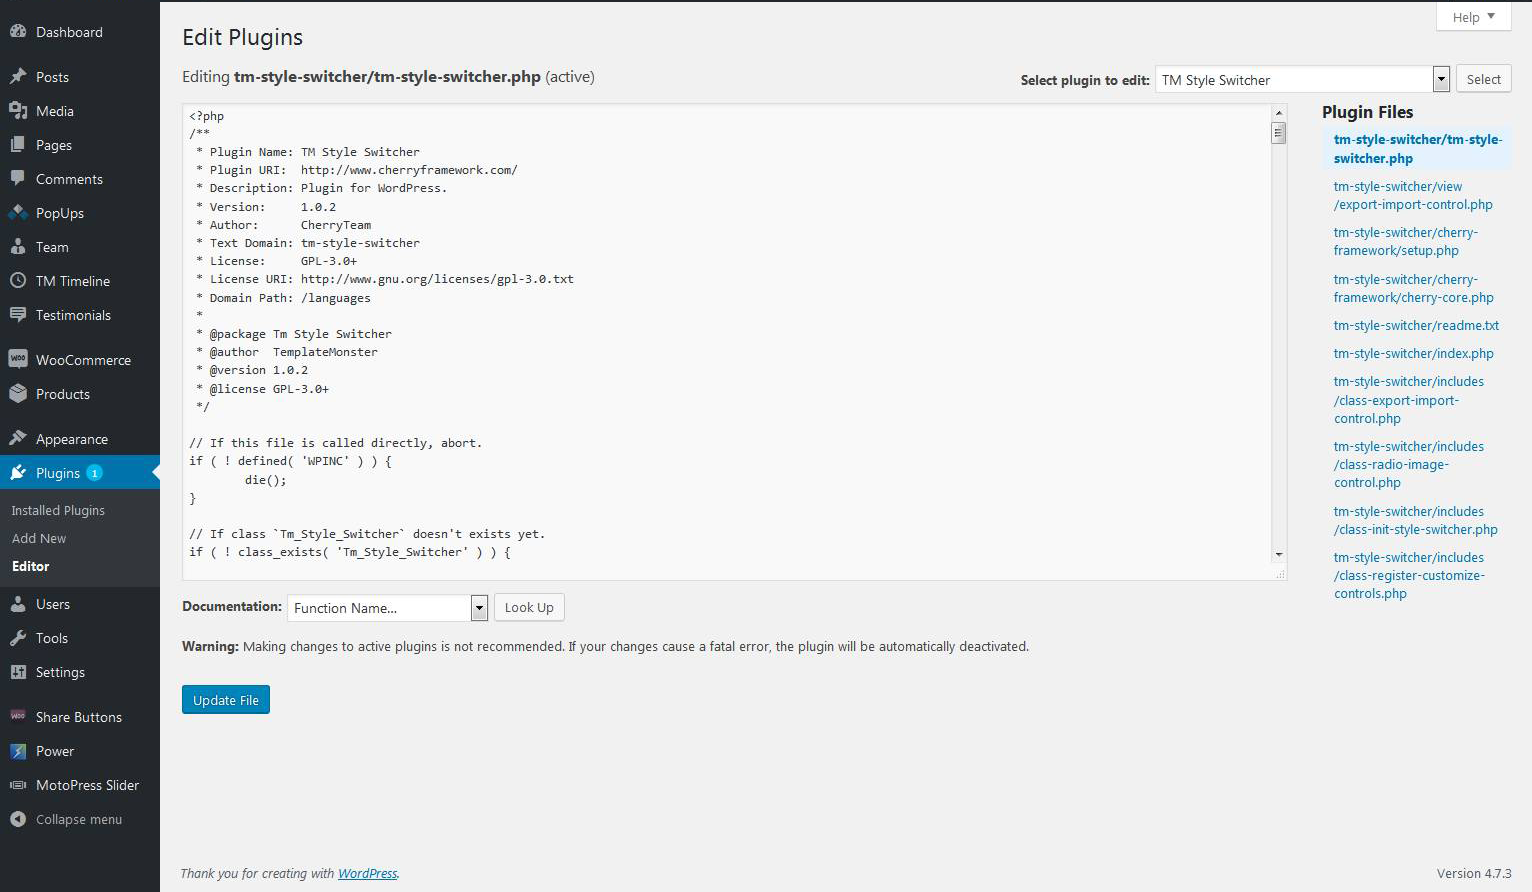Click the WooCommerce logo icon
Image resolution: width=1532 pixels, height=892 pixels.
tap(18, 360)
